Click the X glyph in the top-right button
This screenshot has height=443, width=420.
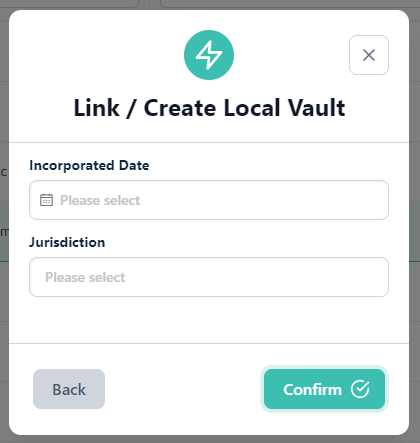(x=369, y=55)
